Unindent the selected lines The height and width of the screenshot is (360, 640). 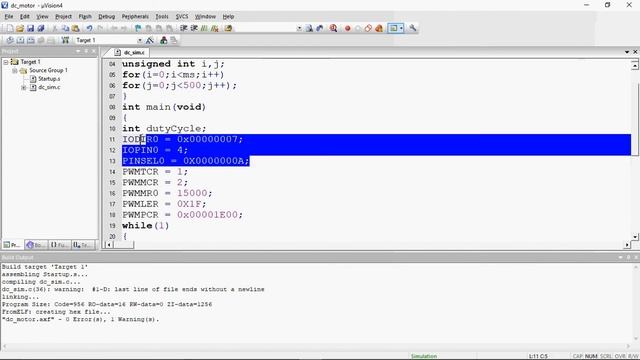pos(194,28)
